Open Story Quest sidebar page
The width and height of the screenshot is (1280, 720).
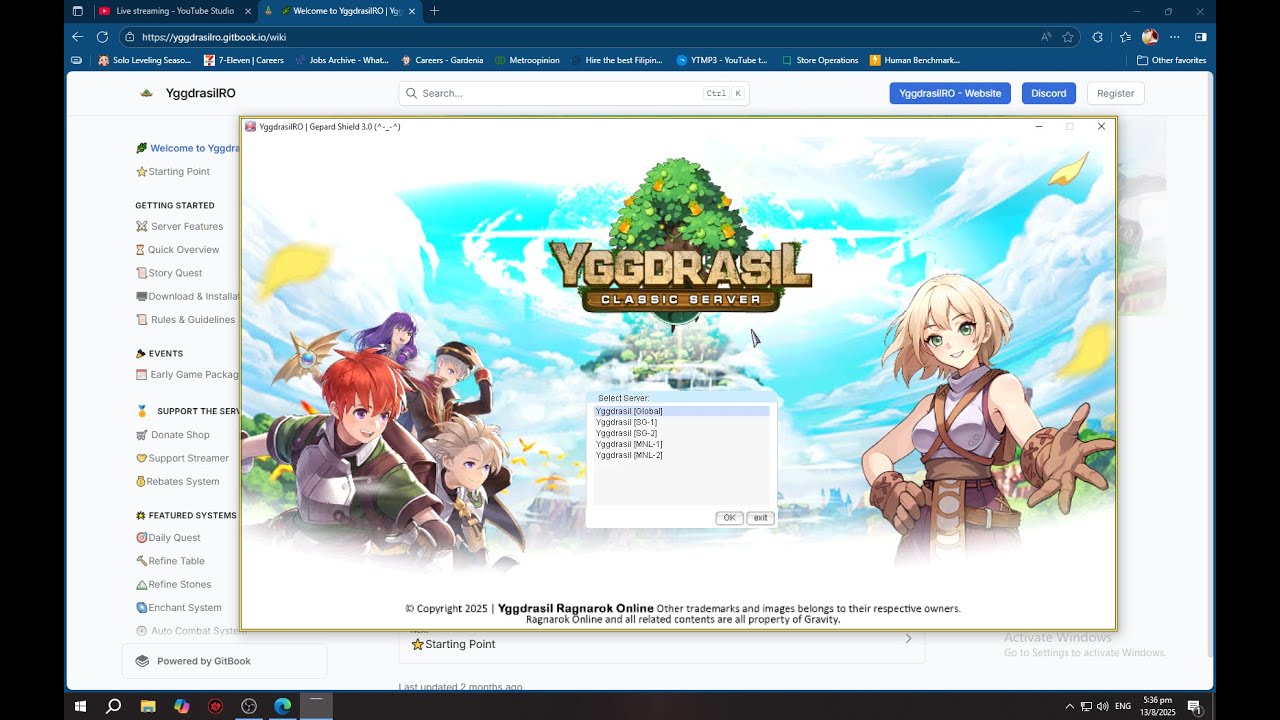(169, 272)
